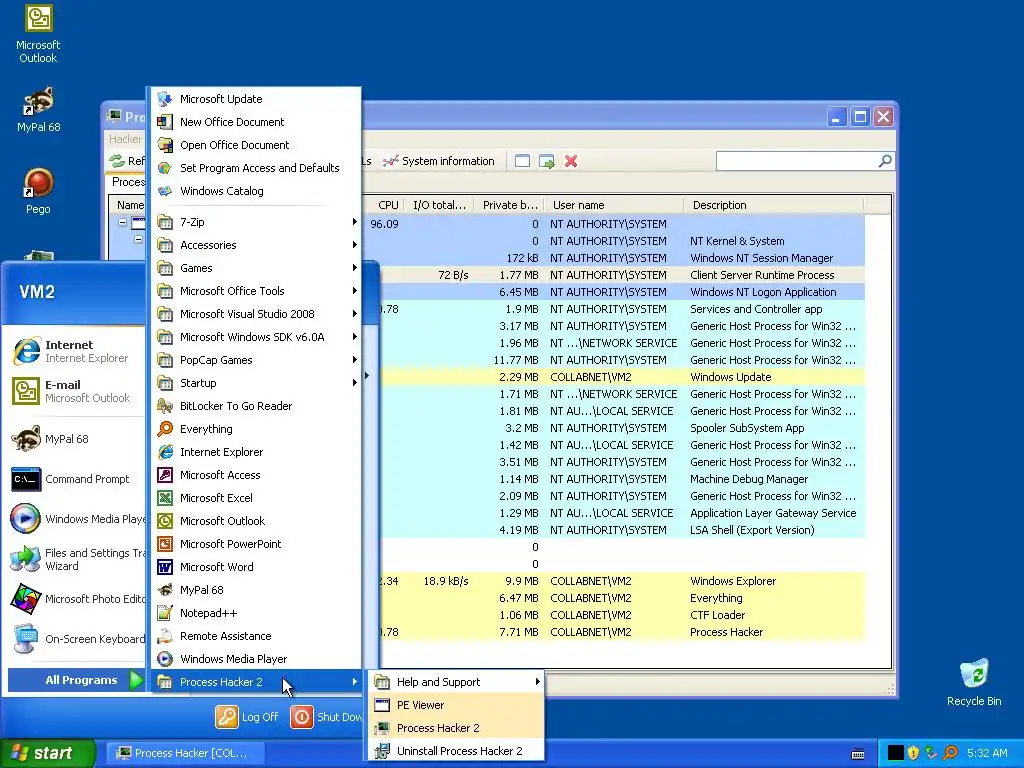1024x768 pixels.
Task: Open On-Screen Keyboard from Start menu
Action: click(76, 639)
